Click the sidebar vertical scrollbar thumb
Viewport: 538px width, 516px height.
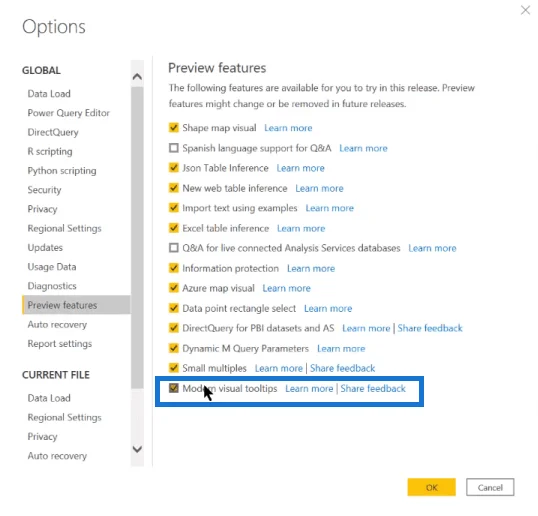click(x=137, y=237)
